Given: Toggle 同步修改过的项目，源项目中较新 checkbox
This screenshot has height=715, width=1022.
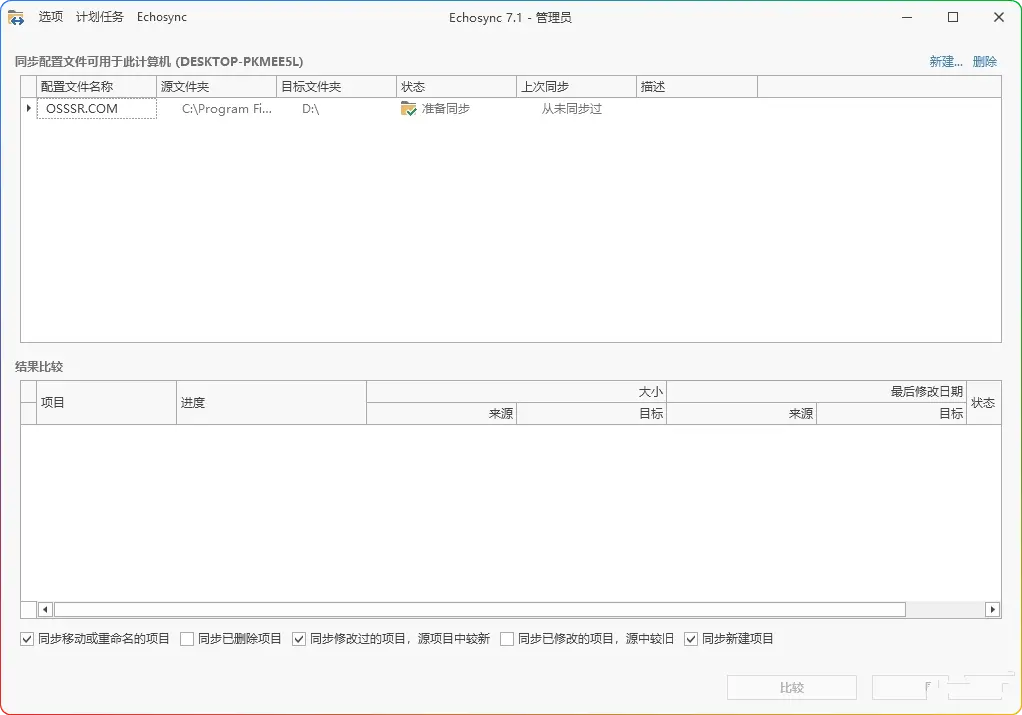Looking at the screenshot, I should [x=299, y=639].
